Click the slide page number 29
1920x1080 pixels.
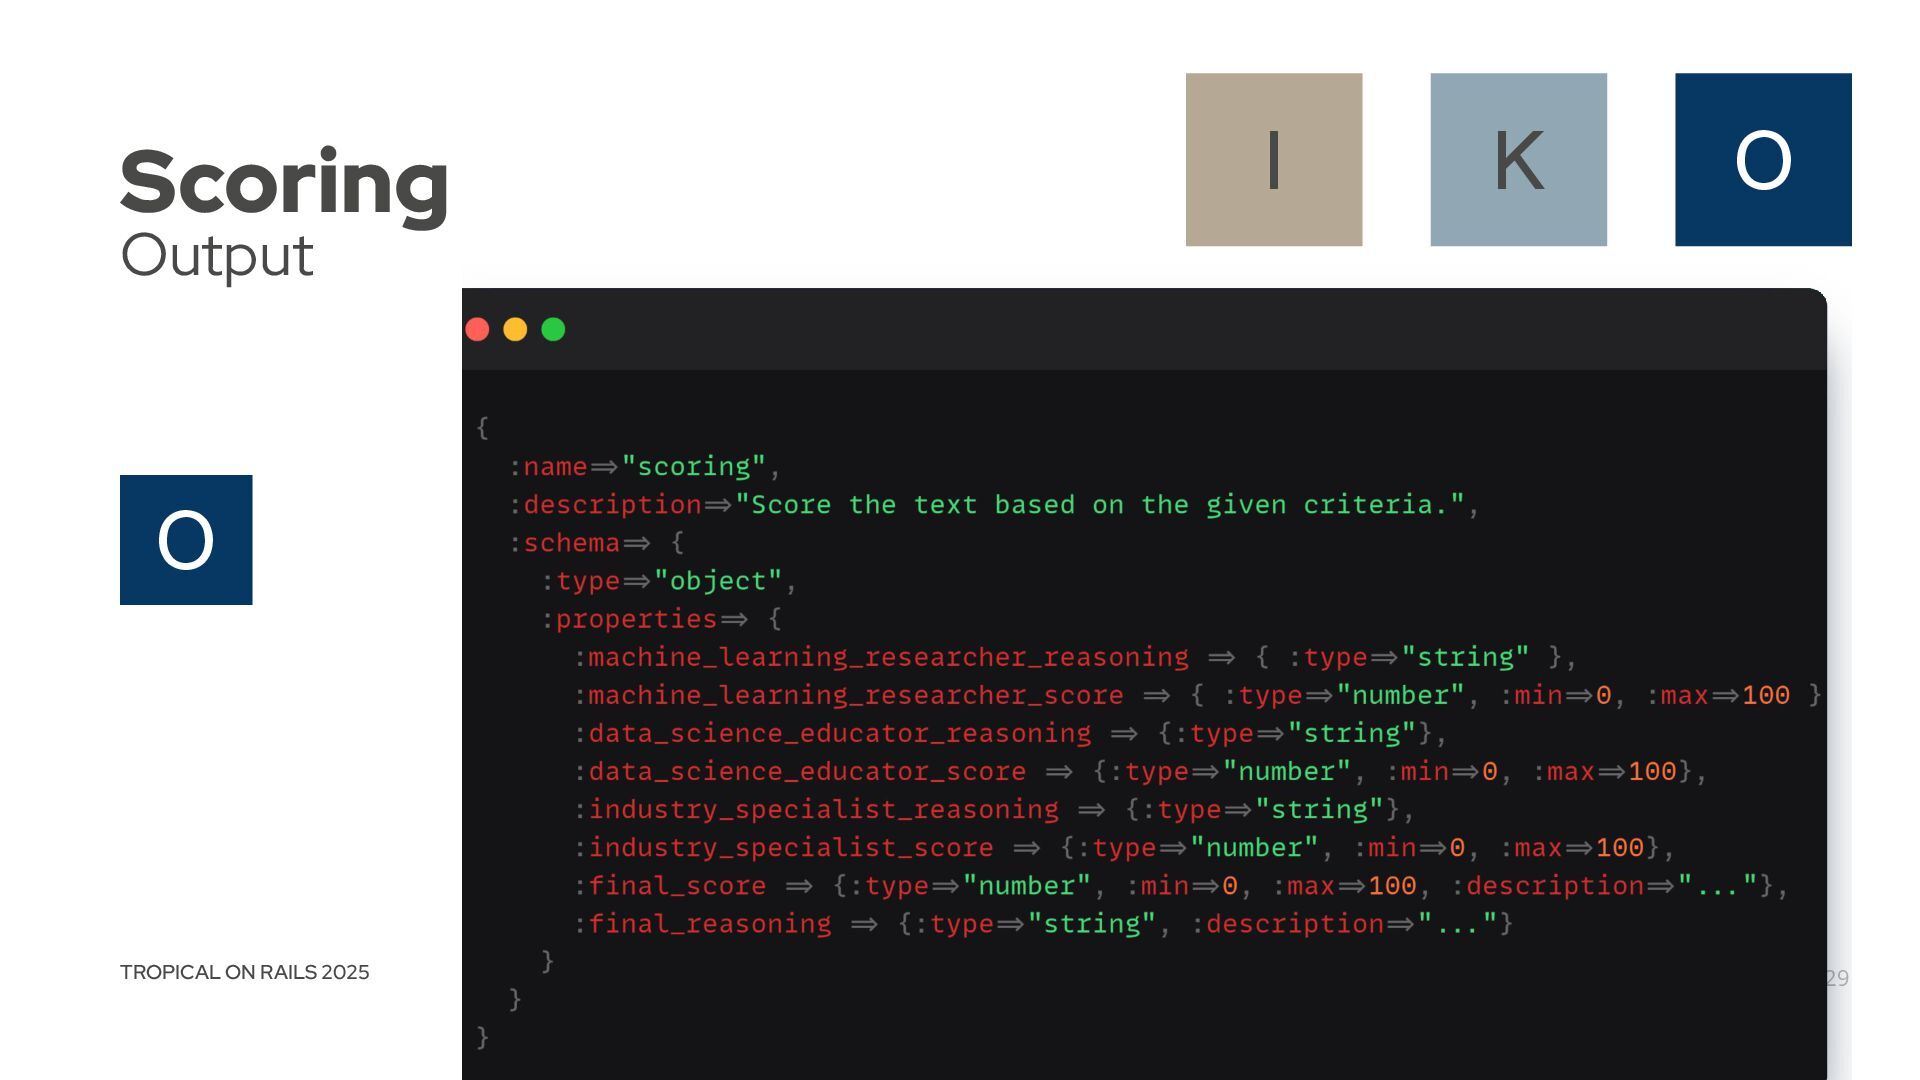1837,978
